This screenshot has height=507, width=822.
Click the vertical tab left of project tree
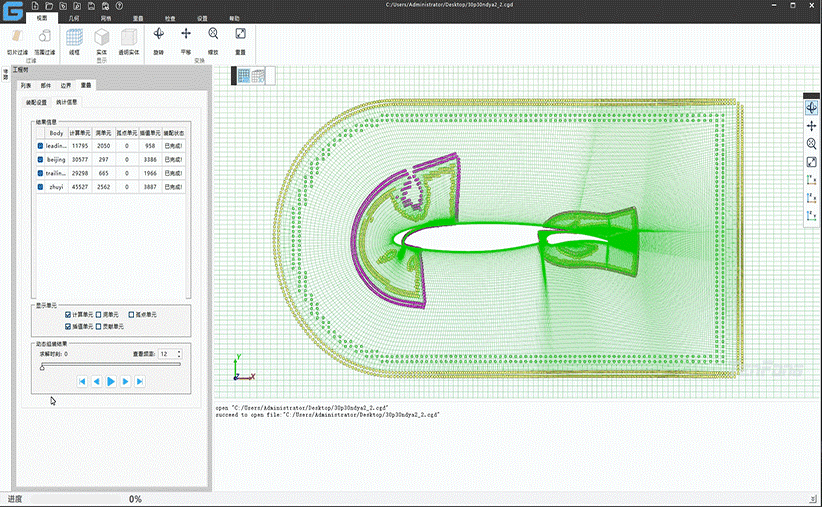6,74
